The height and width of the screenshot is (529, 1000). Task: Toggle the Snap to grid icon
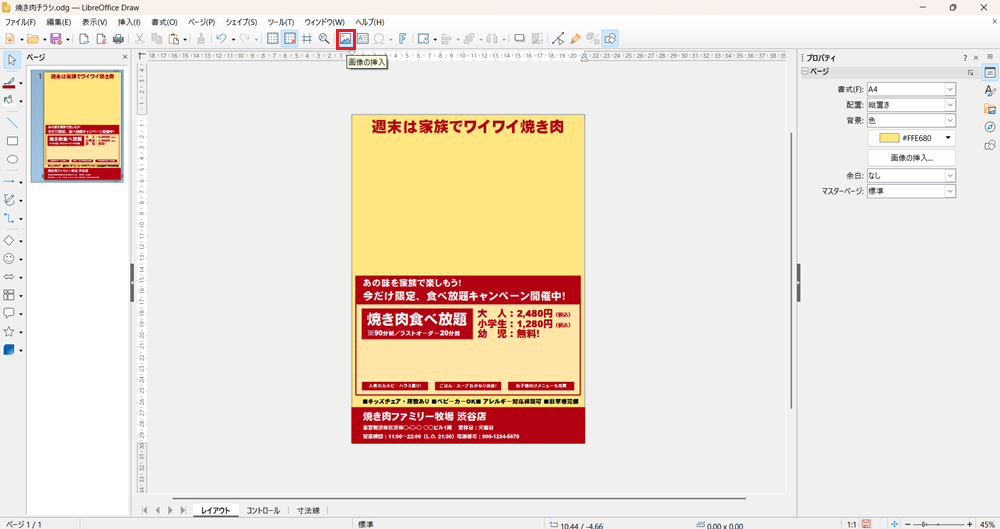coord(290,39)
